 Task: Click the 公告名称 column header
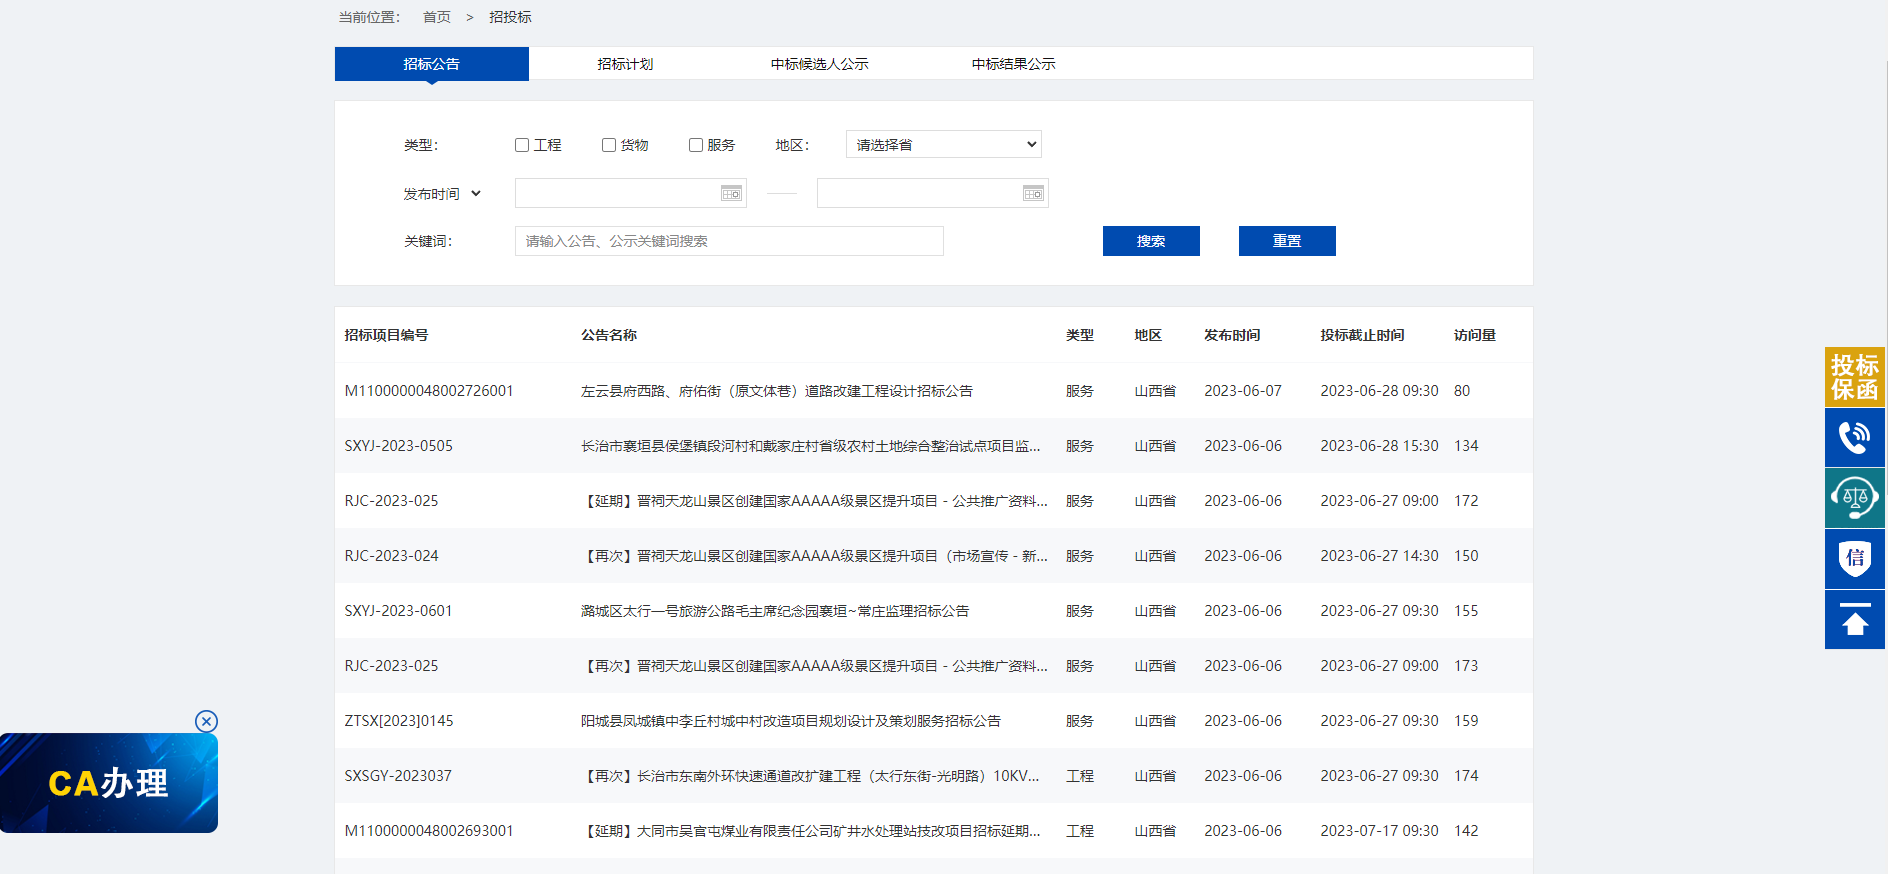[x=609, y=335]
